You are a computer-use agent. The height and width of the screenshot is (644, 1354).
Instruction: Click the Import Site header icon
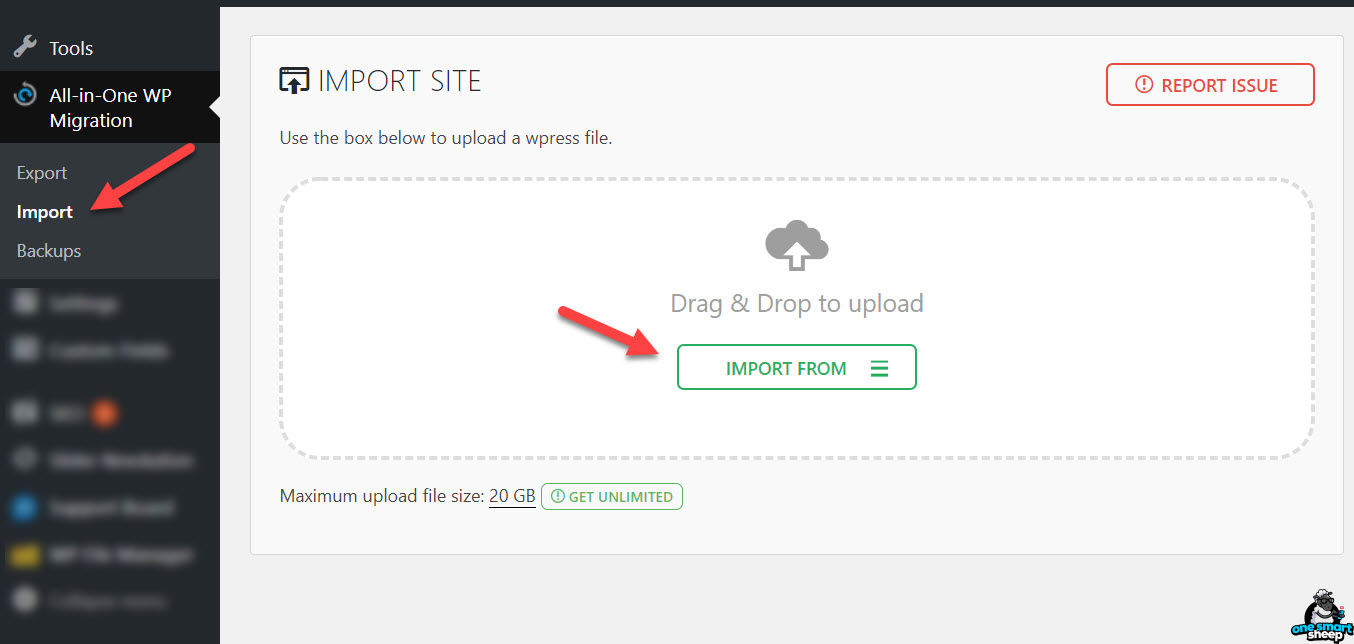pyautogui.click(x=294, y=81)
